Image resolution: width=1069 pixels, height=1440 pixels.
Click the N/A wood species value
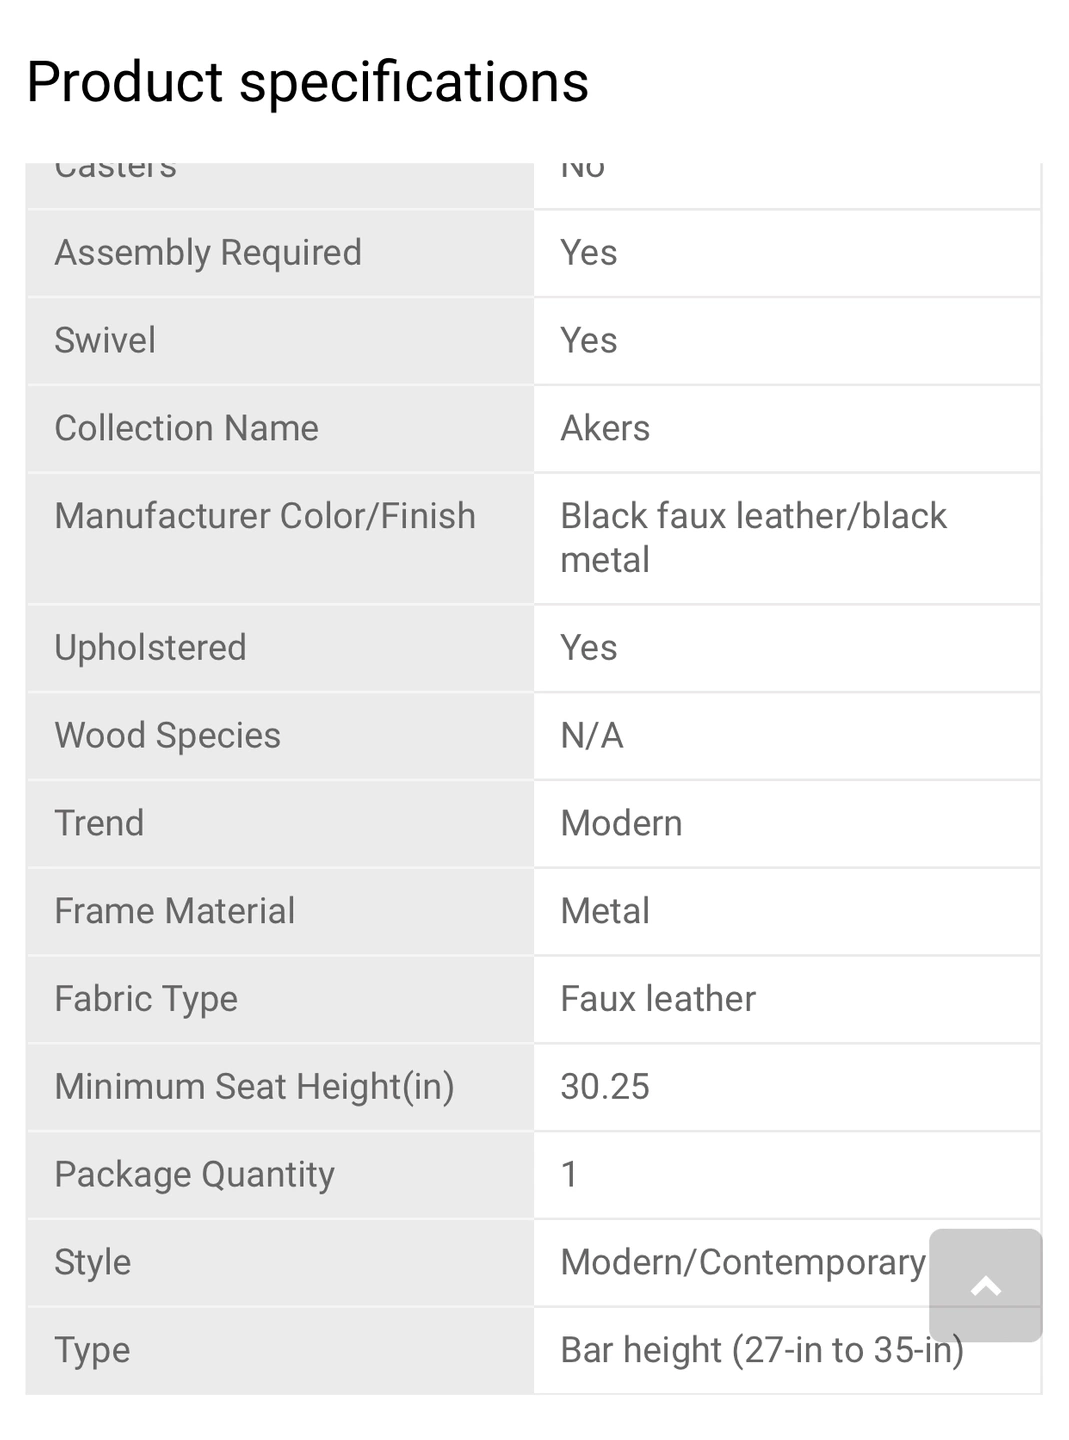pyautogui.click(x=592, y=736)
